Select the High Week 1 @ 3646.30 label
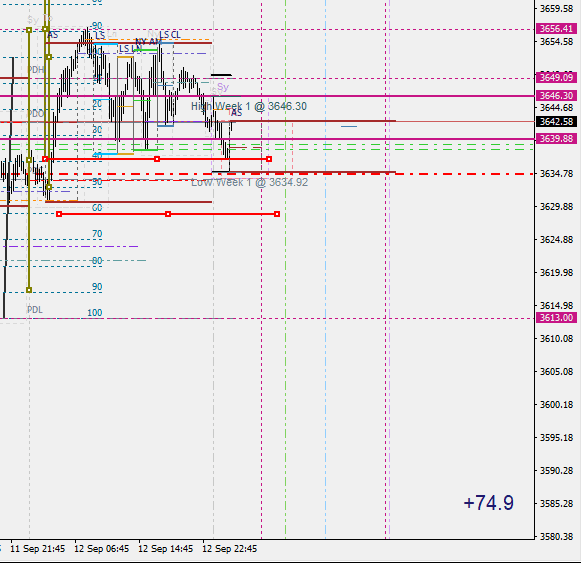 click(249, 106)
